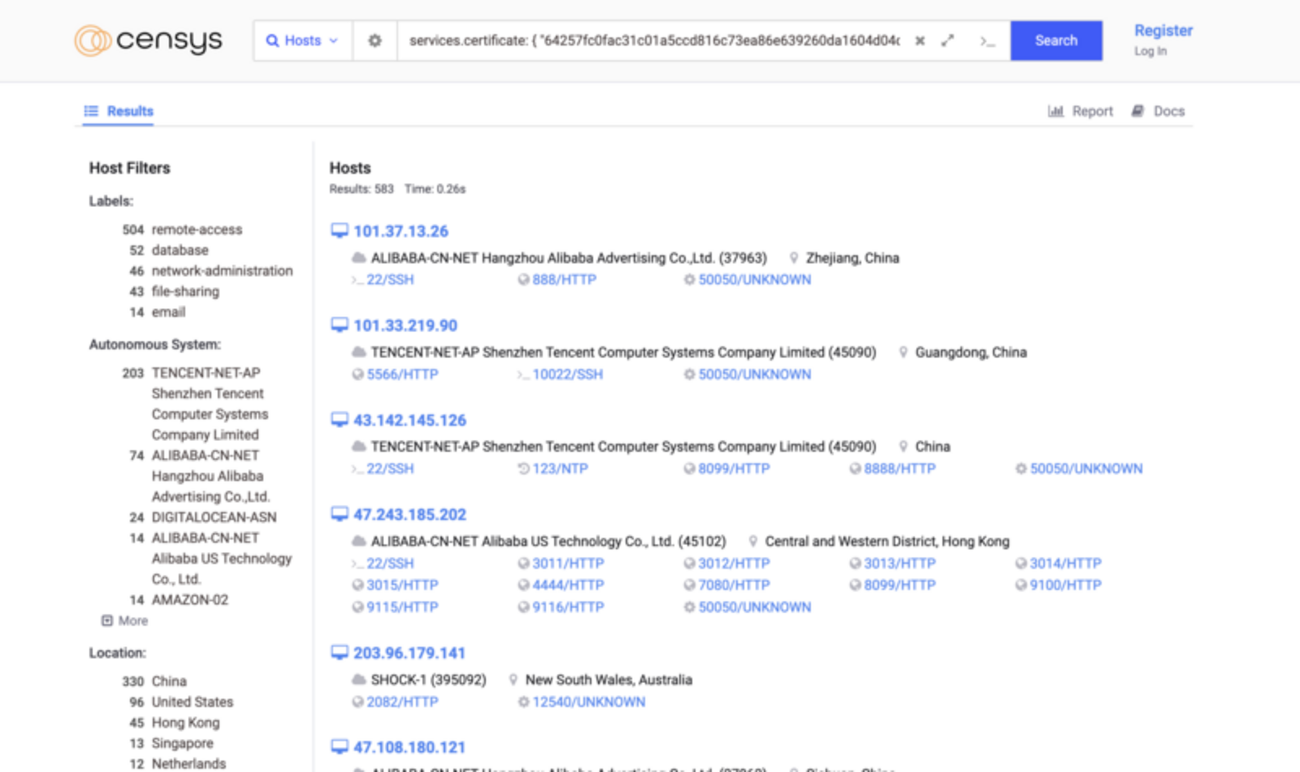Open host 101.37.13.26
The image size is (1300, 772).
click(x=401, y=231)
